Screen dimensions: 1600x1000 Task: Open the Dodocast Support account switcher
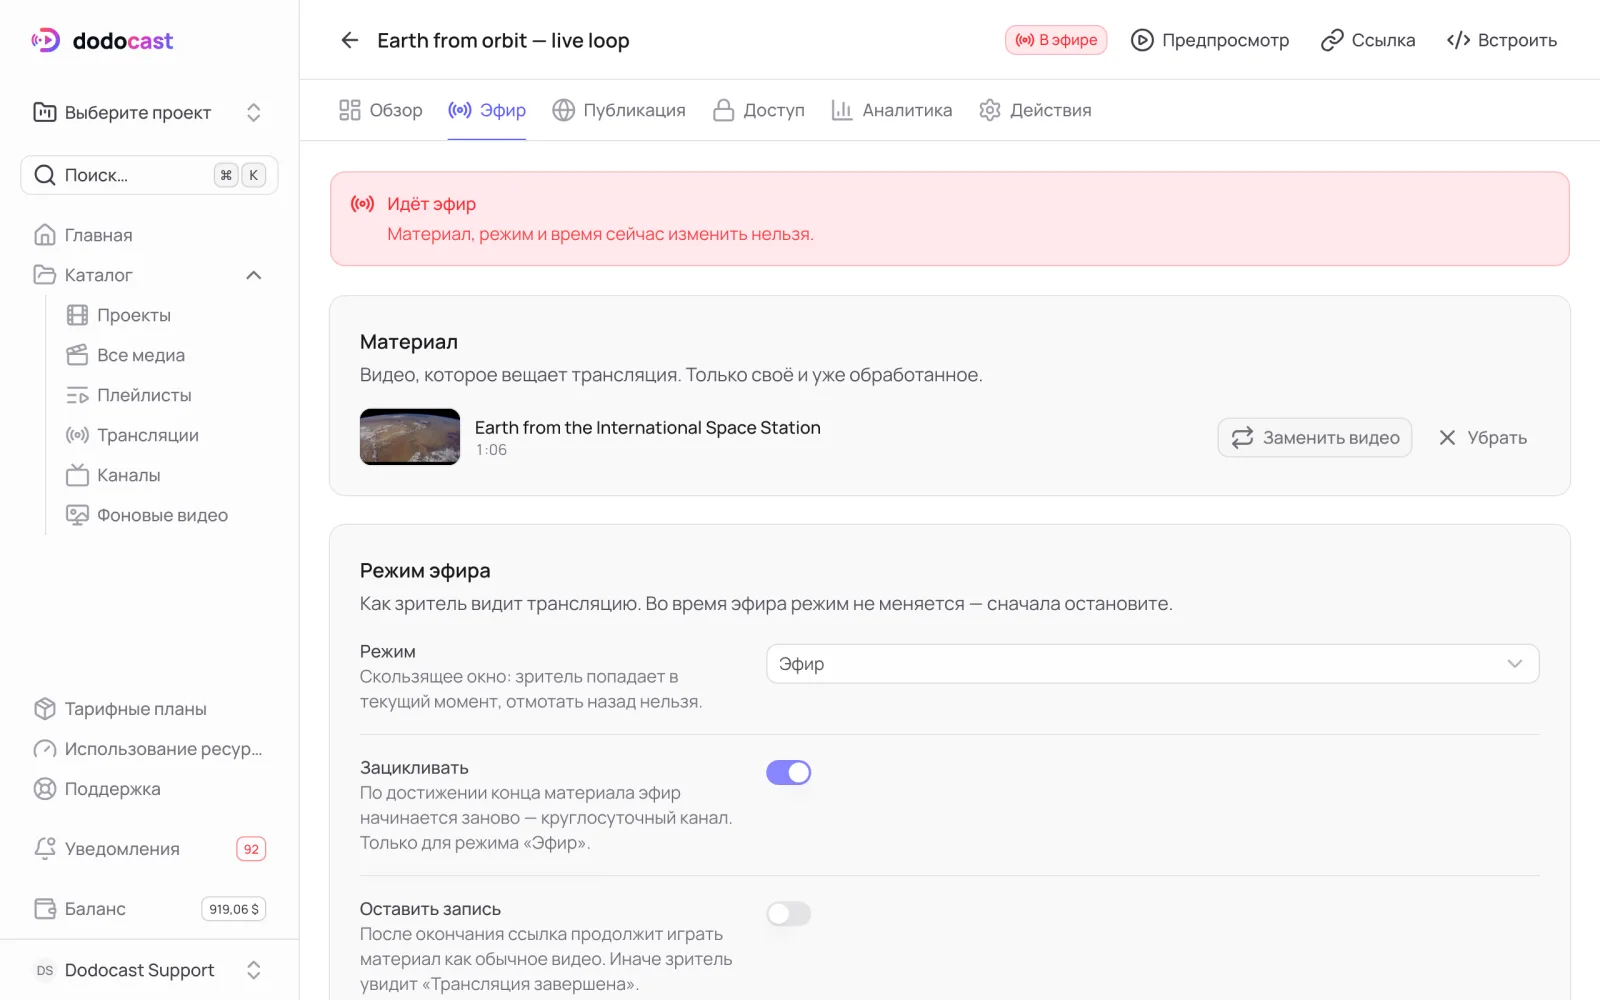(x=149, y=970)
